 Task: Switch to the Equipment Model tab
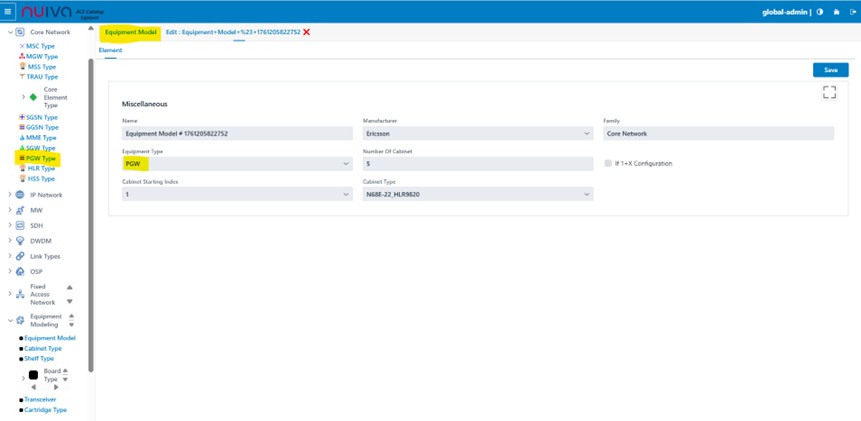(x=131, y=32)
